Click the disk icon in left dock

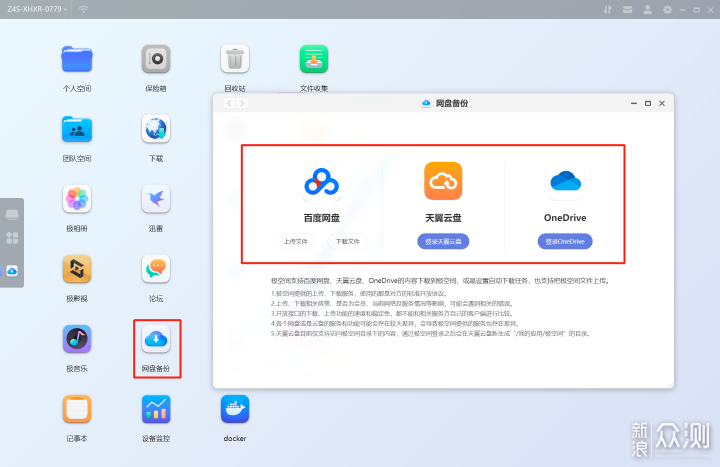[x=12, y=214]
